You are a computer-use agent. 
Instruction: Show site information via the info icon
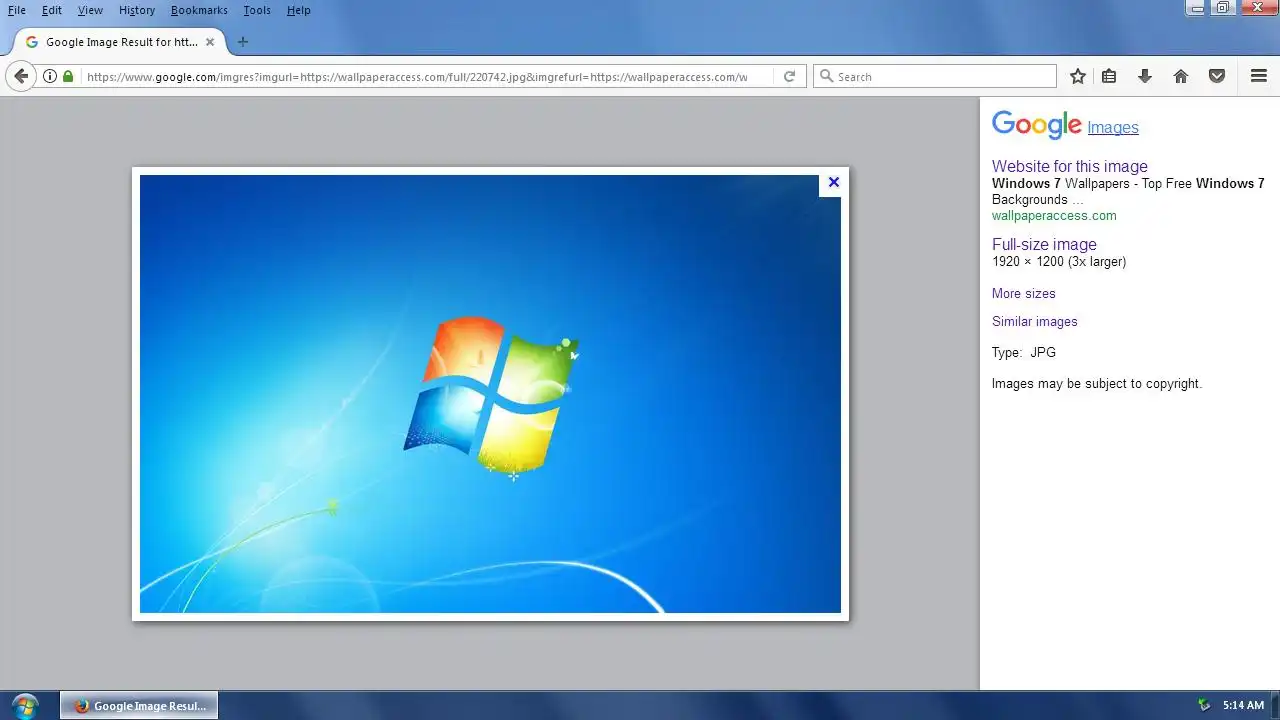(50, 76)
